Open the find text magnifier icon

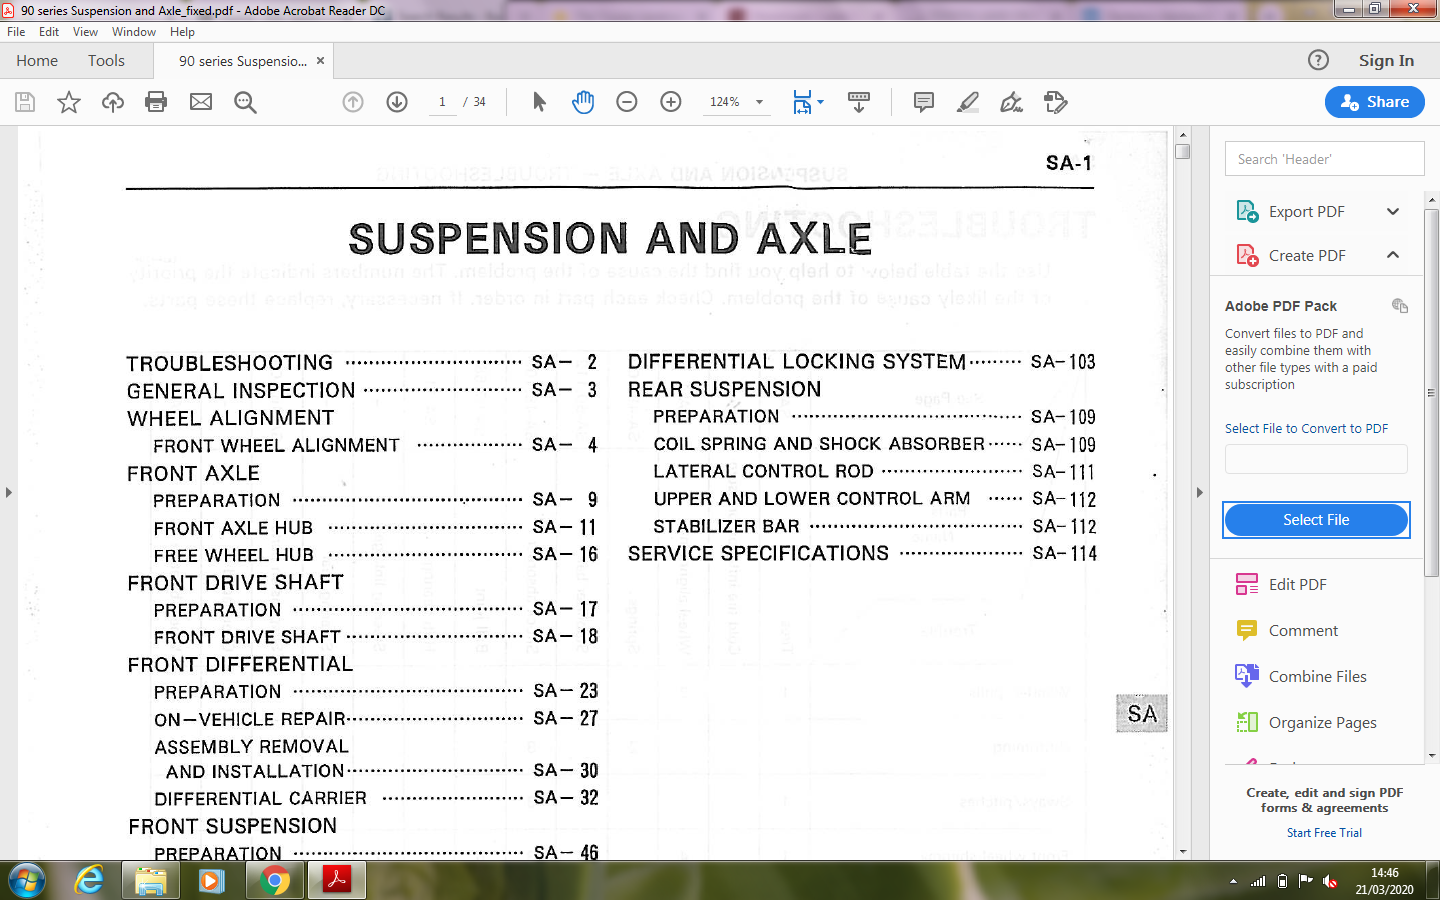coord(245,102)
